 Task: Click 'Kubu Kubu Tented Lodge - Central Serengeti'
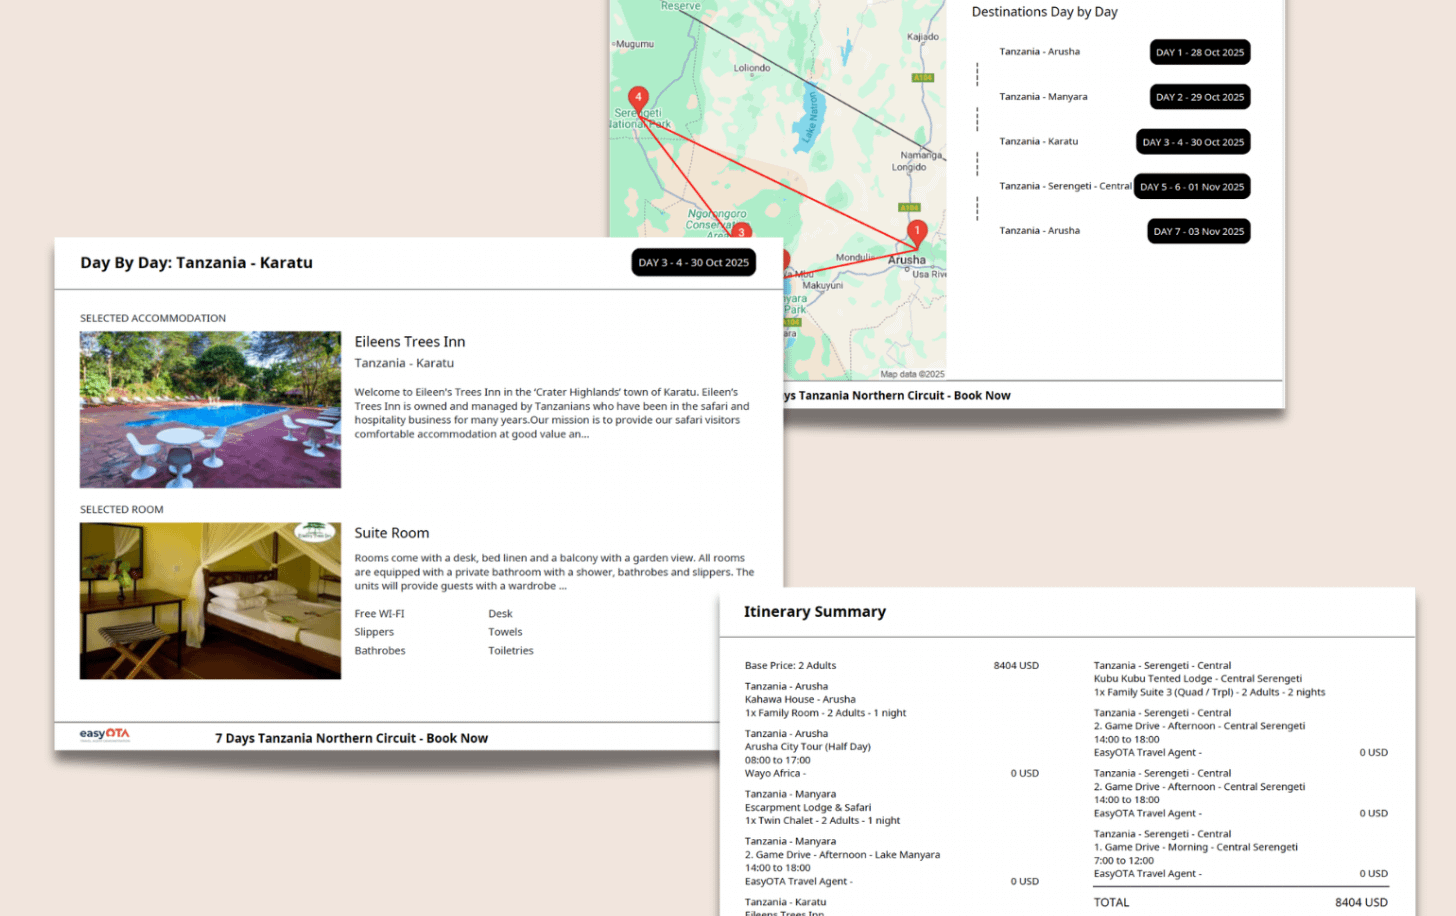point(1198,679)
